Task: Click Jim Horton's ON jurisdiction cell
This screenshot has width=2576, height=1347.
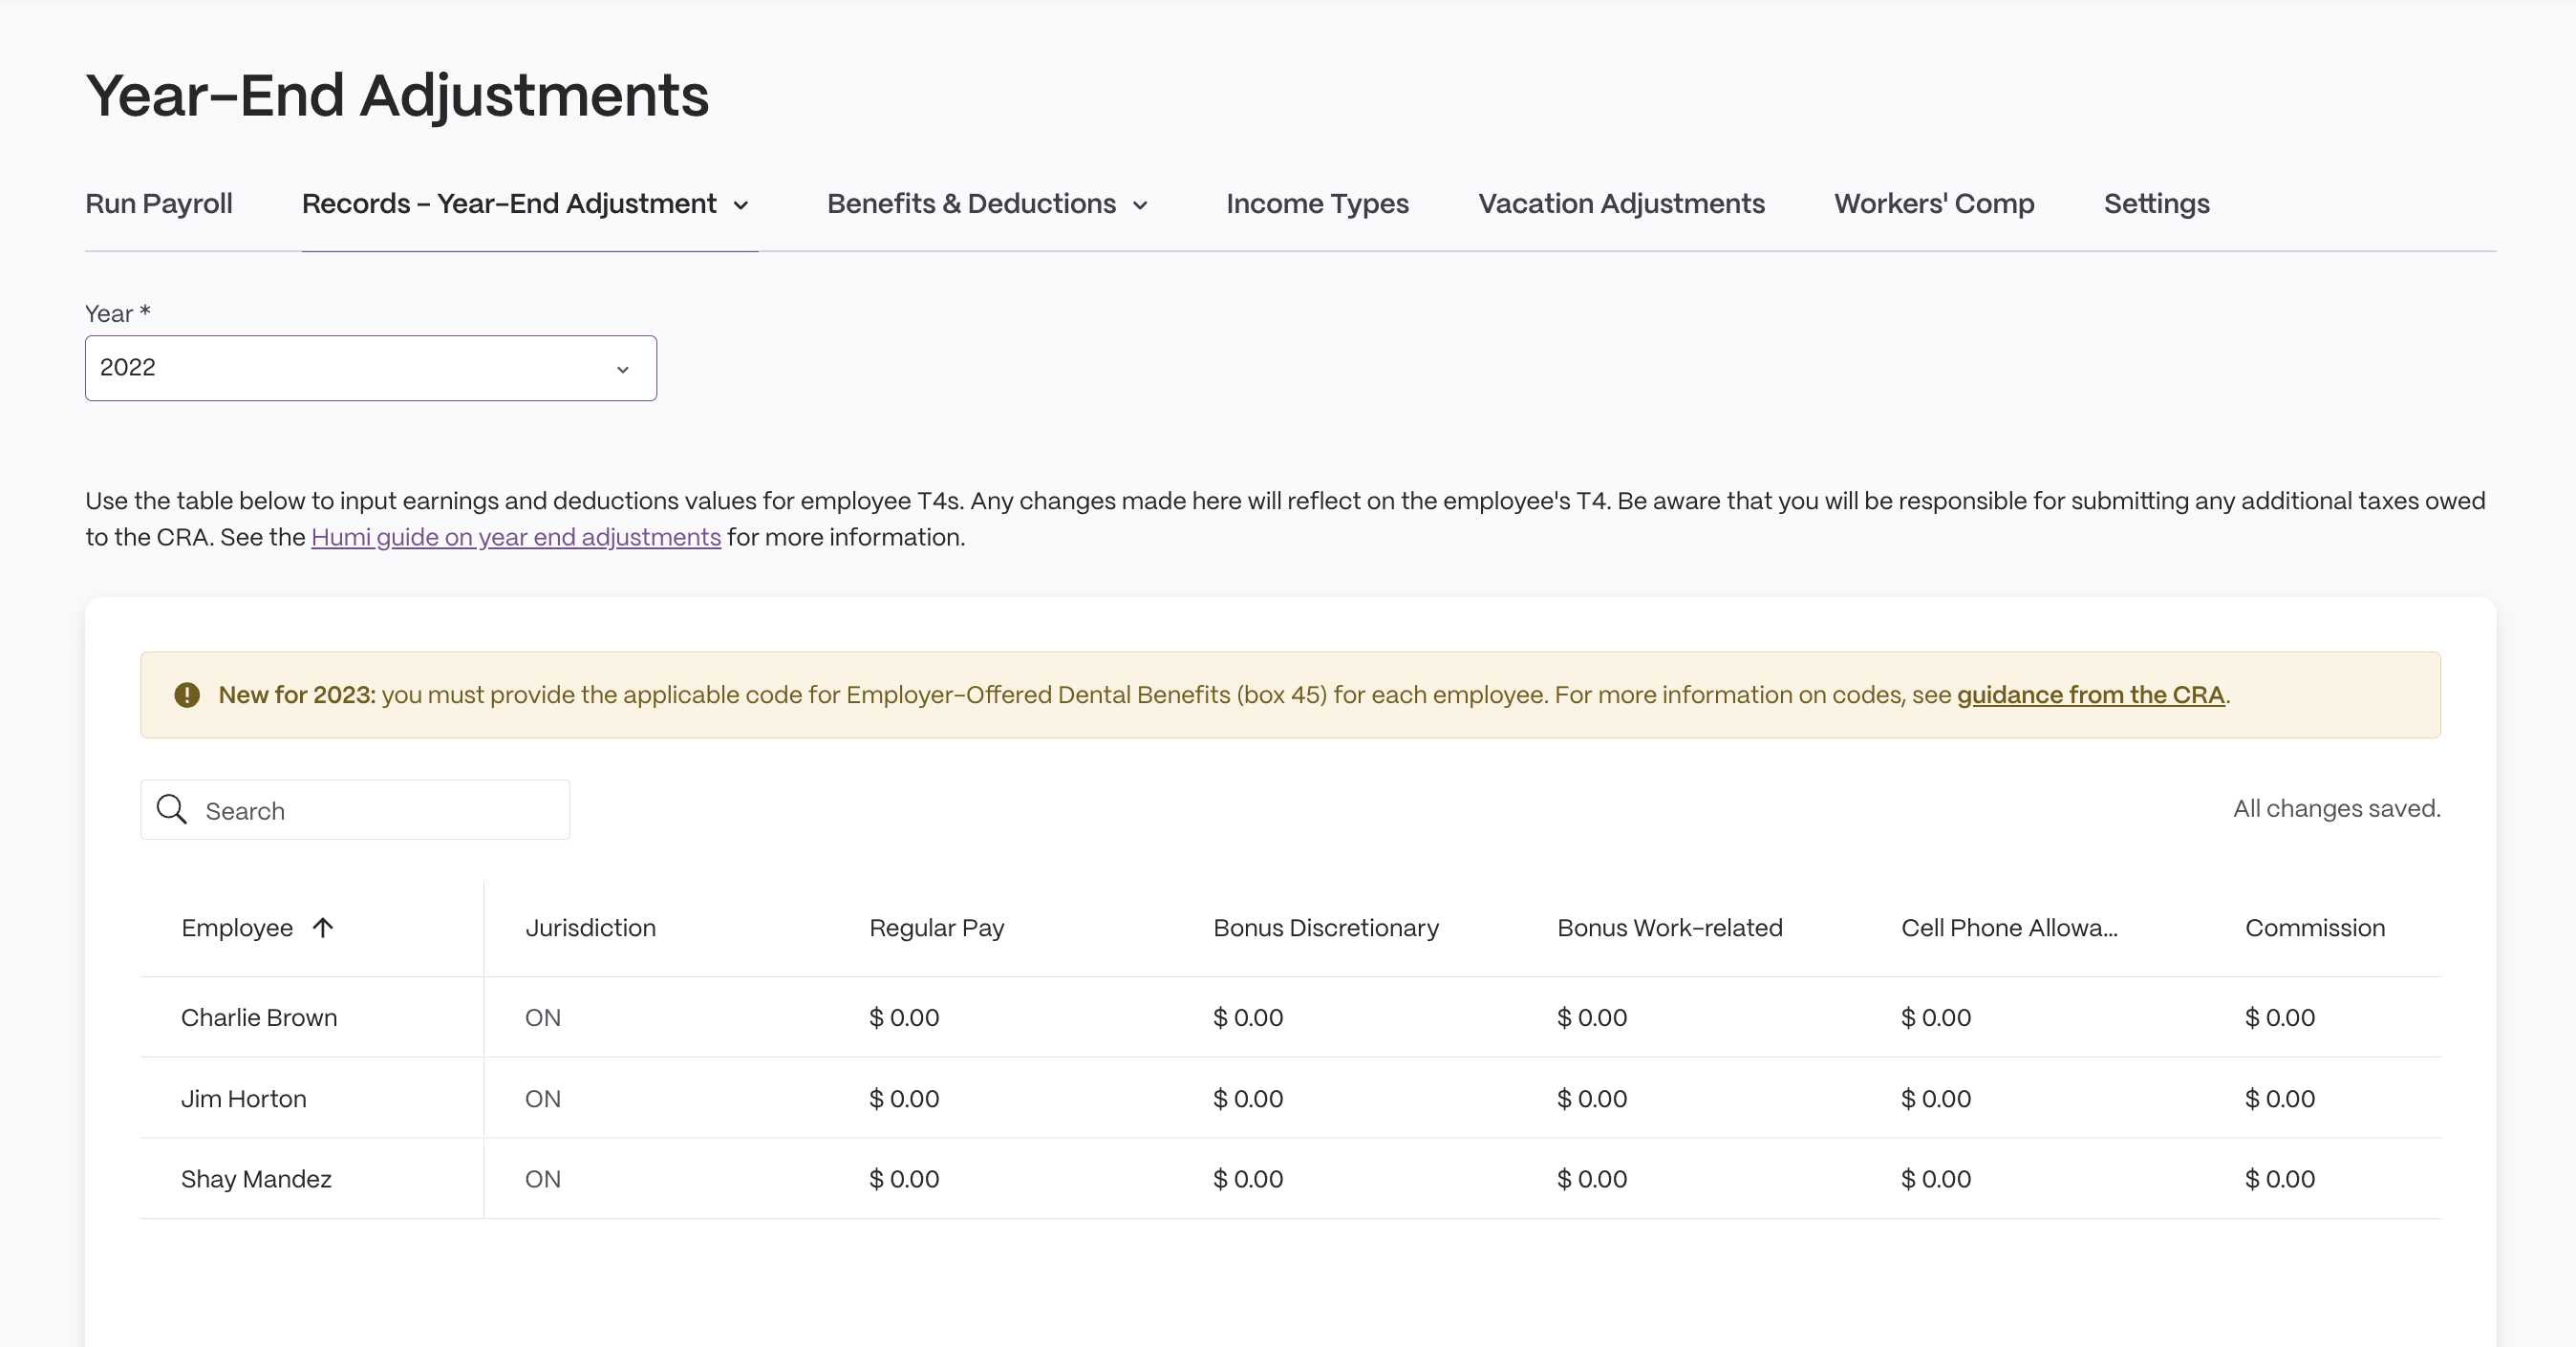Action: pos(543,1099)
